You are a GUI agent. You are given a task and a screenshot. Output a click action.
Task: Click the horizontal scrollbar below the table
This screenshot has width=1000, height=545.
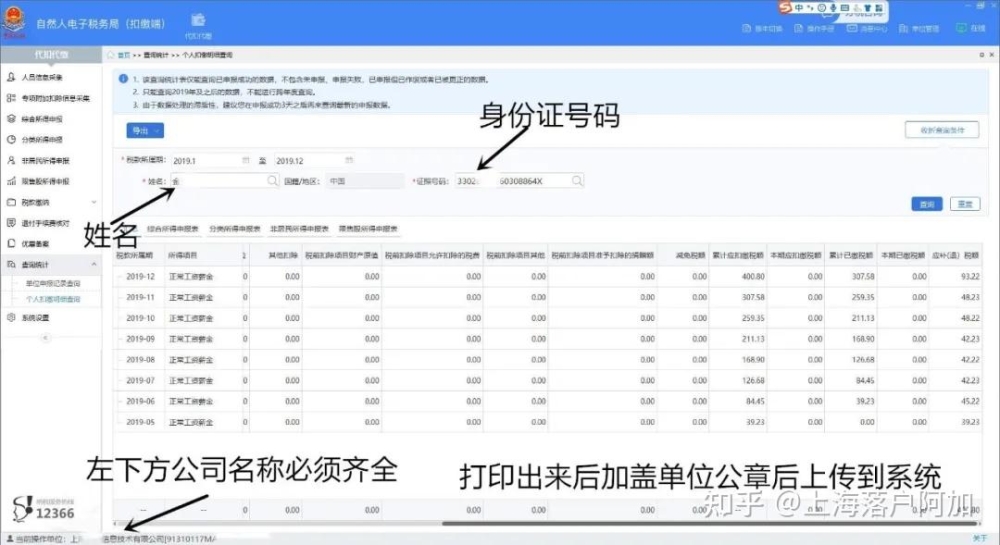click(x=709, y=524)
